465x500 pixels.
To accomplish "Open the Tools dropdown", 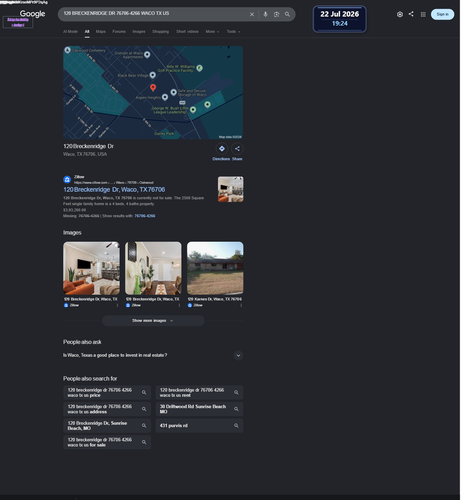I will (233, 32).
